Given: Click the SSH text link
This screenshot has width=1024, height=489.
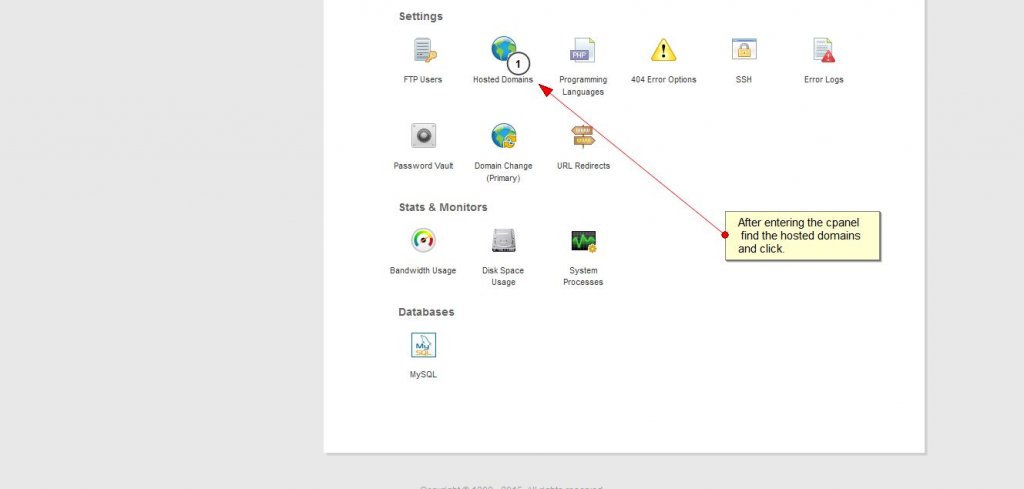Looking at the screenshot, I should [x=744, y=80].
